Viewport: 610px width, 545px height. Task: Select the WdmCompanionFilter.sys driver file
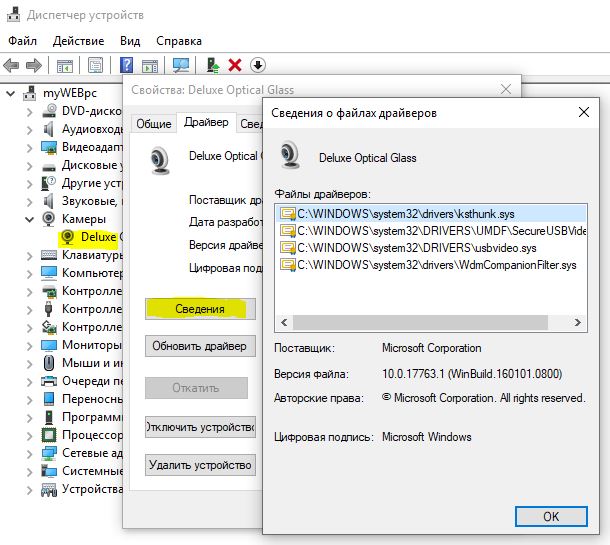click(x=431, y=265)
